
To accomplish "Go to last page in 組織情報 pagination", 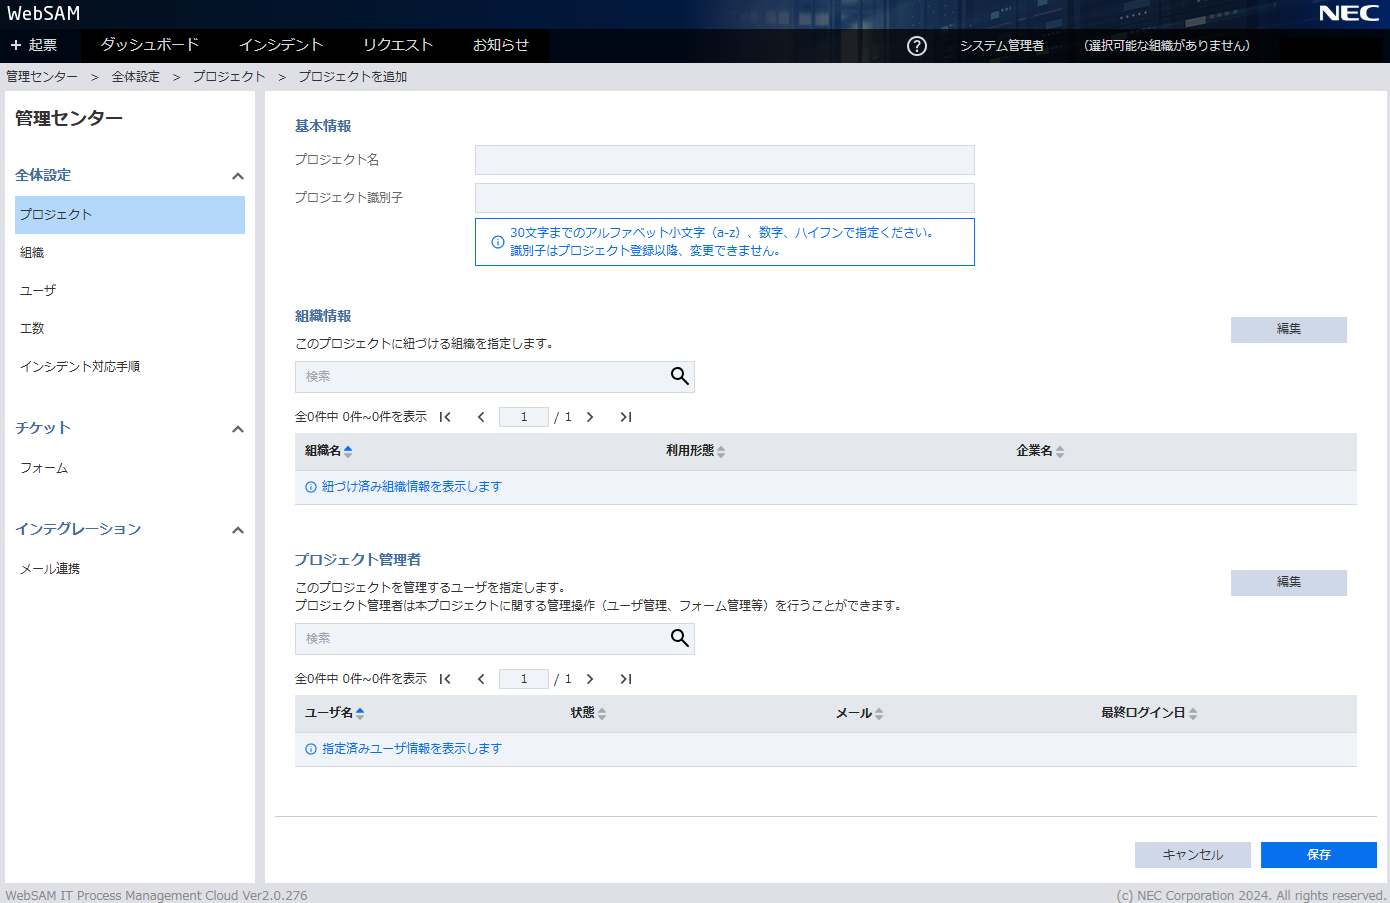I will 625,417.
